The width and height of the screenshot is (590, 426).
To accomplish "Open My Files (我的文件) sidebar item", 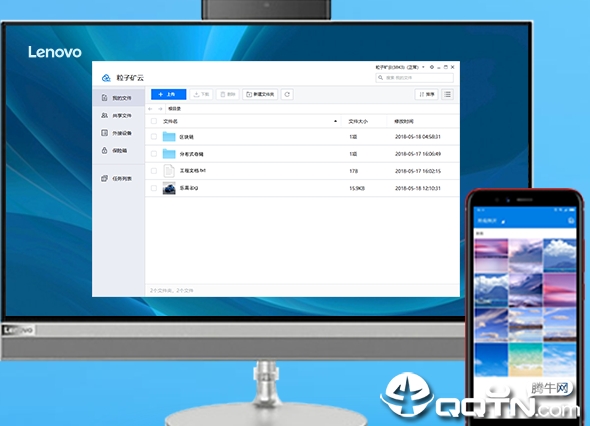I will (x=119, y=98).
